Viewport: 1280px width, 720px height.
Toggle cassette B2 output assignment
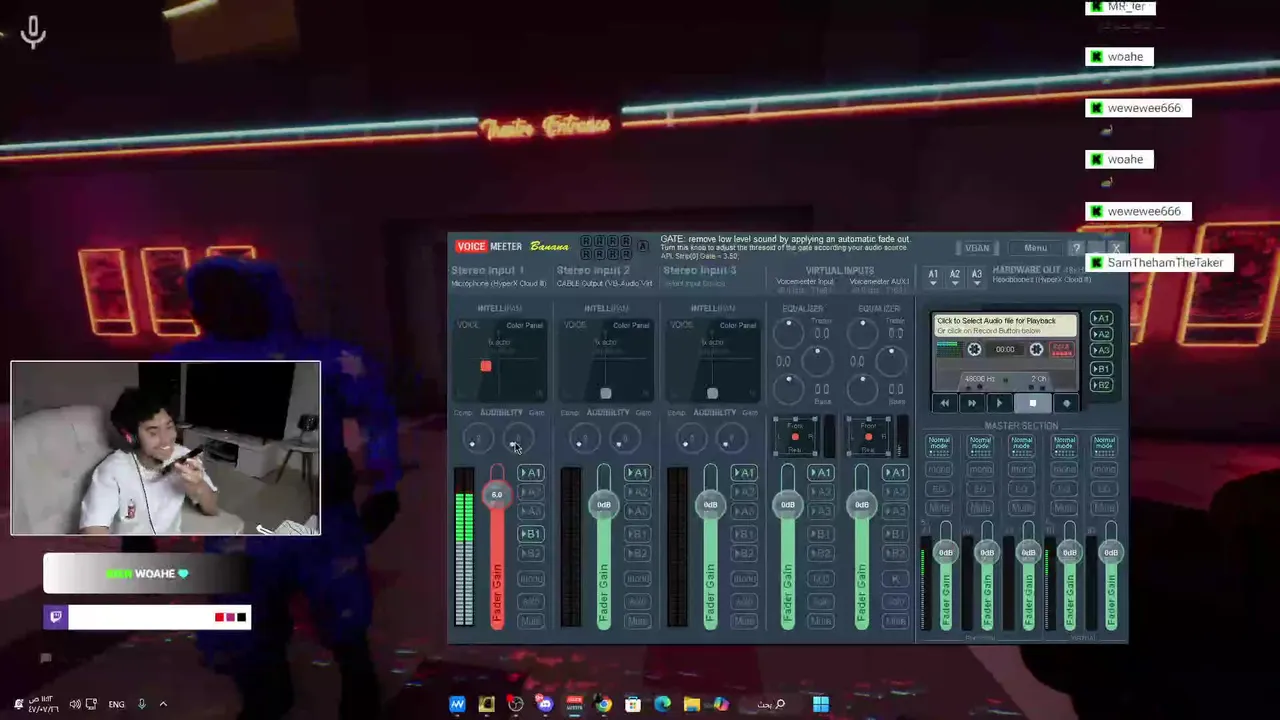(x=1101, y=385)
